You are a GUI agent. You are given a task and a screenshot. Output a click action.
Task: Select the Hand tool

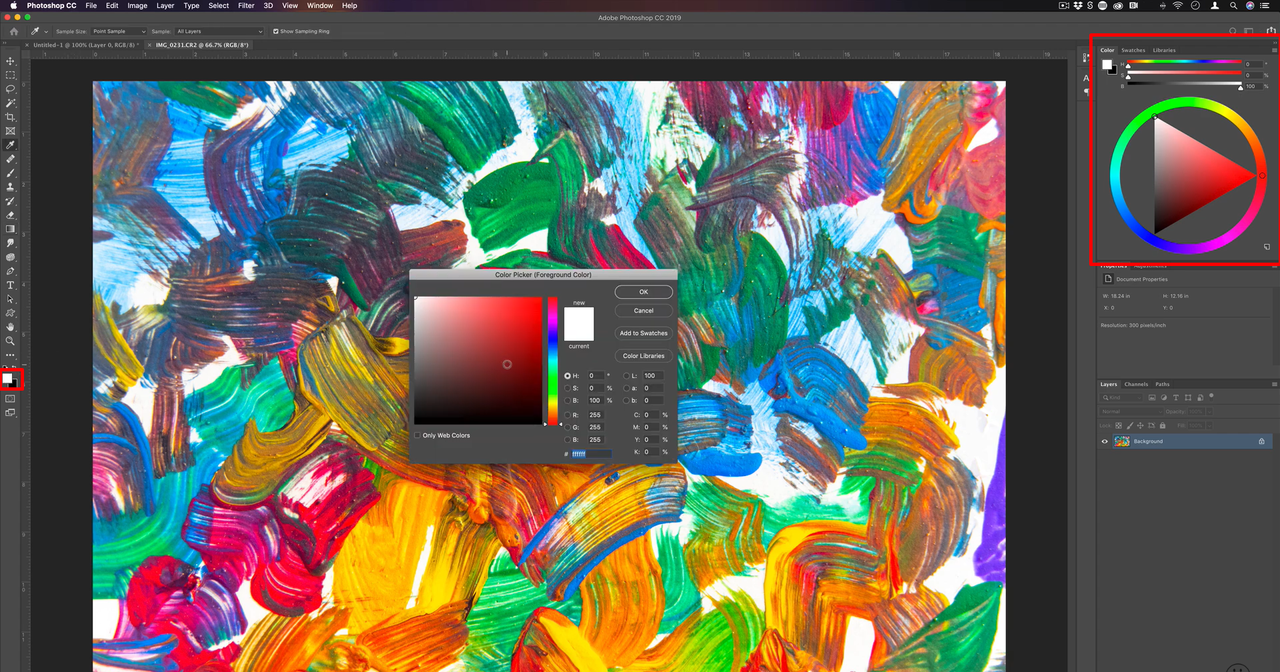tap(11, 327)
